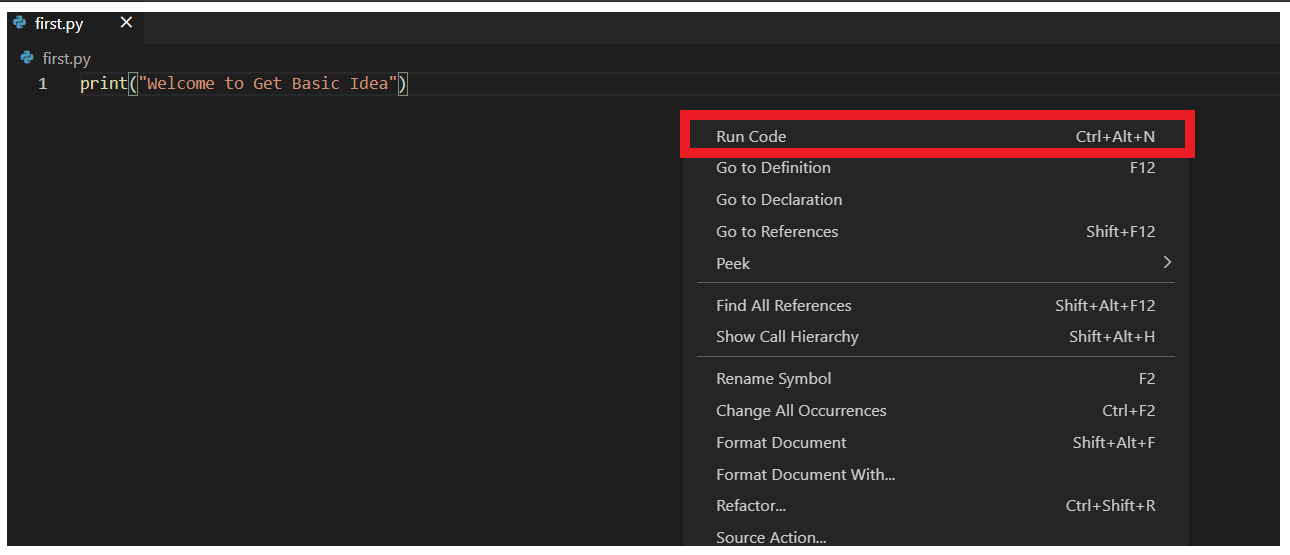
Task: Open Show Call Hierarchy
Action: (787, 337)
